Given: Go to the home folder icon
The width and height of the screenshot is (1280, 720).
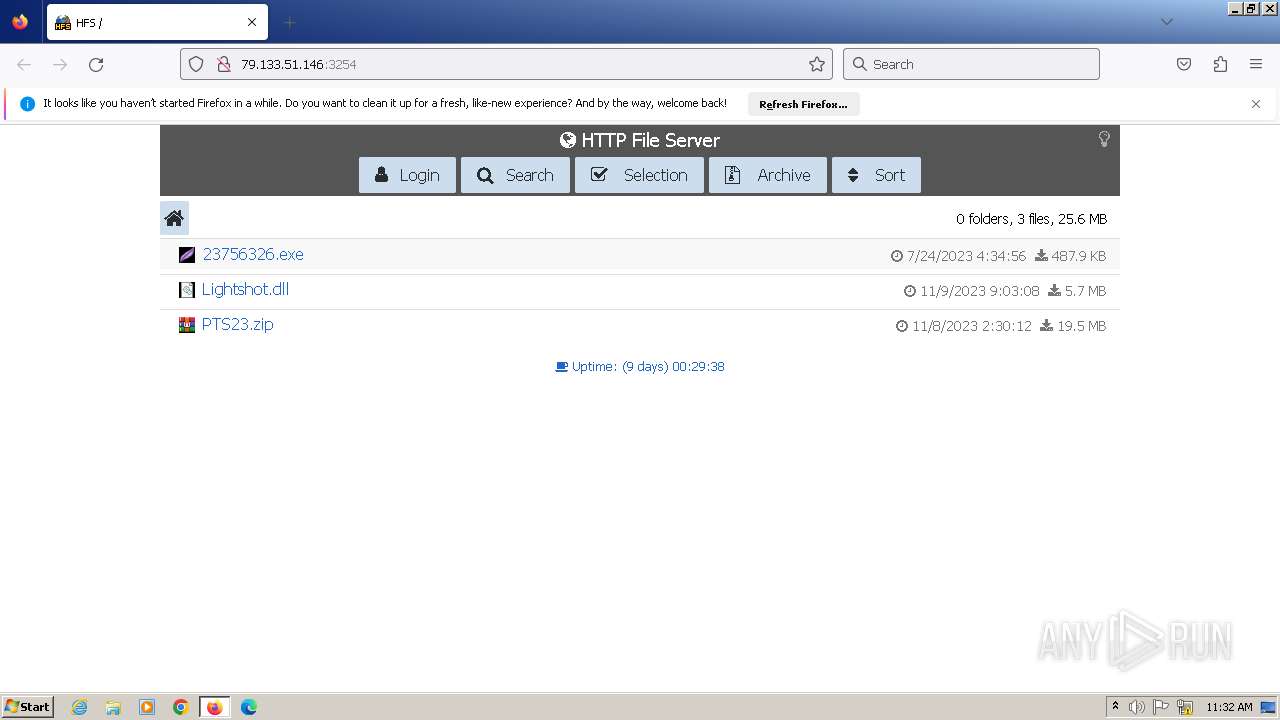Looking at the screenshot, I should coord(174,218).
